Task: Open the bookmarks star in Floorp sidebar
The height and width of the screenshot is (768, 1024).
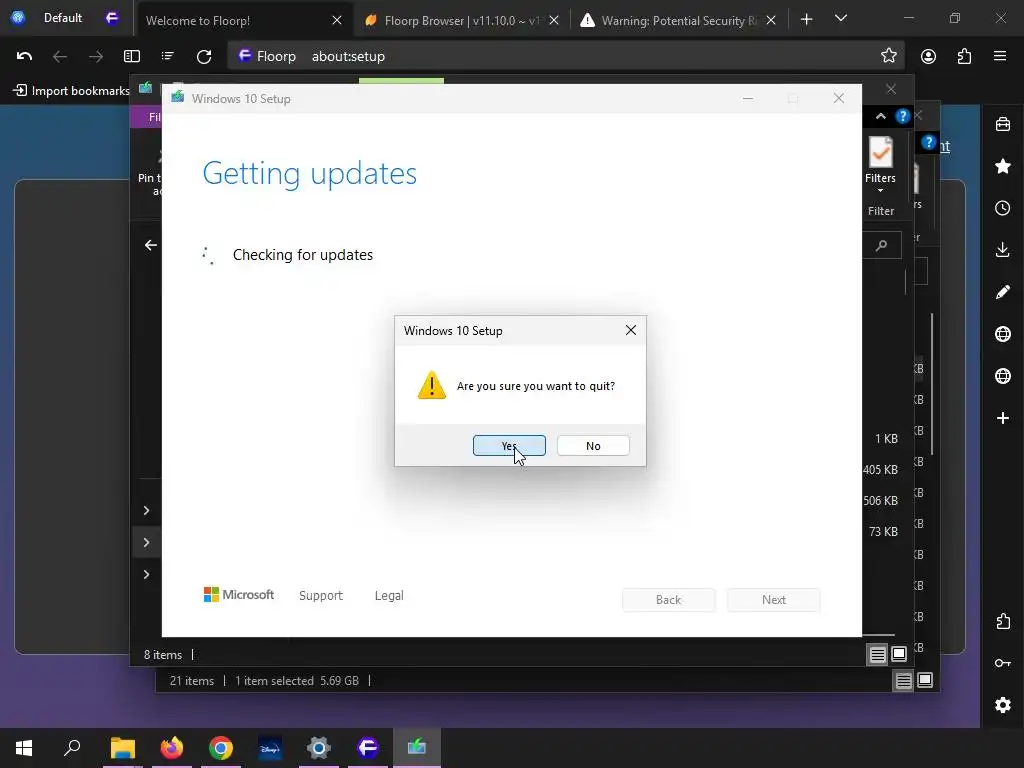Action: tap(1002, 166)
